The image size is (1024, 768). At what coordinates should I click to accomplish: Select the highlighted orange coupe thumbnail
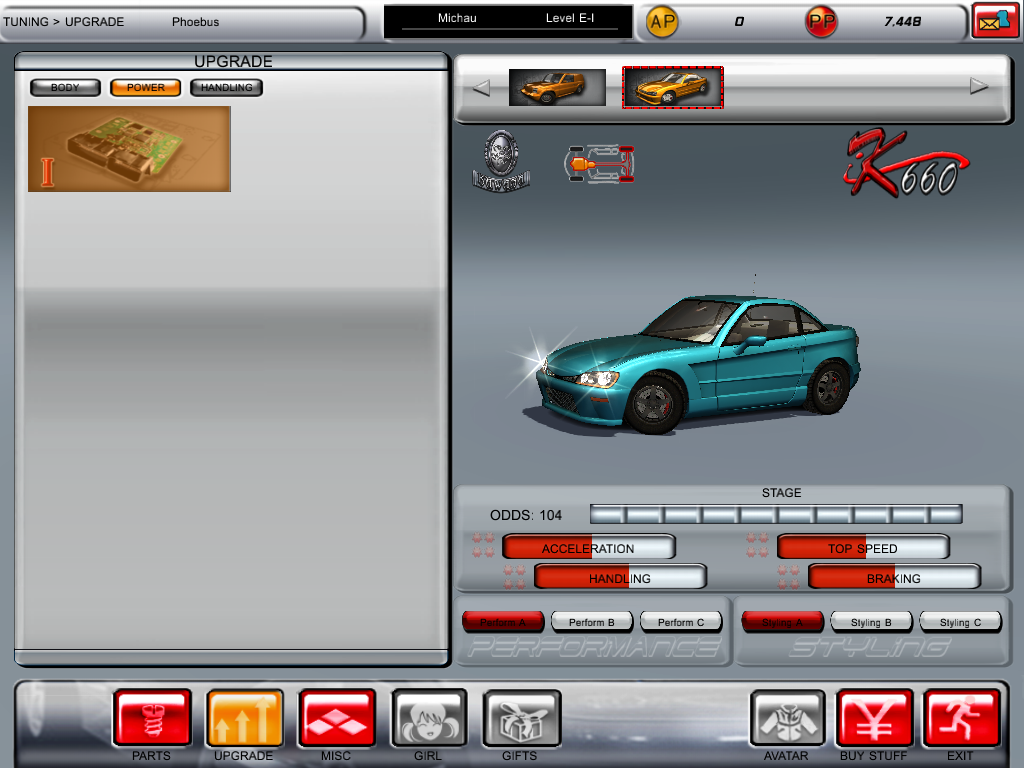673,88
